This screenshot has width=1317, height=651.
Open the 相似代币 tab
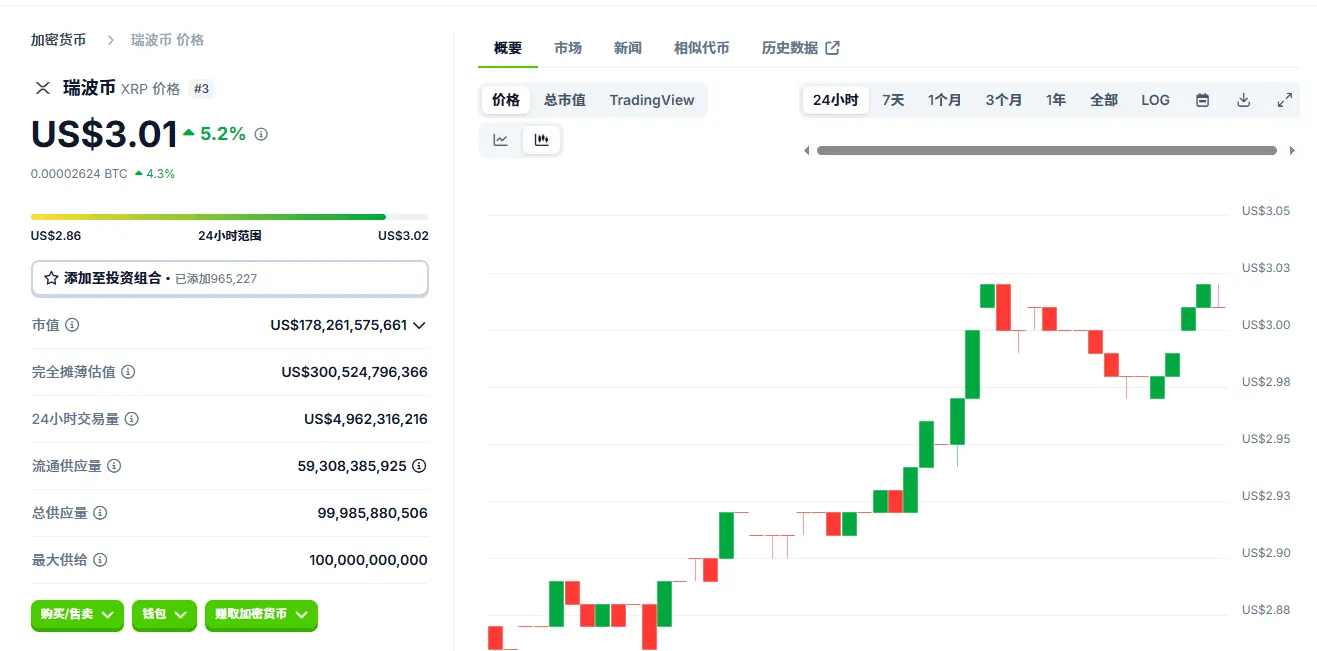(x=702, y=48)
